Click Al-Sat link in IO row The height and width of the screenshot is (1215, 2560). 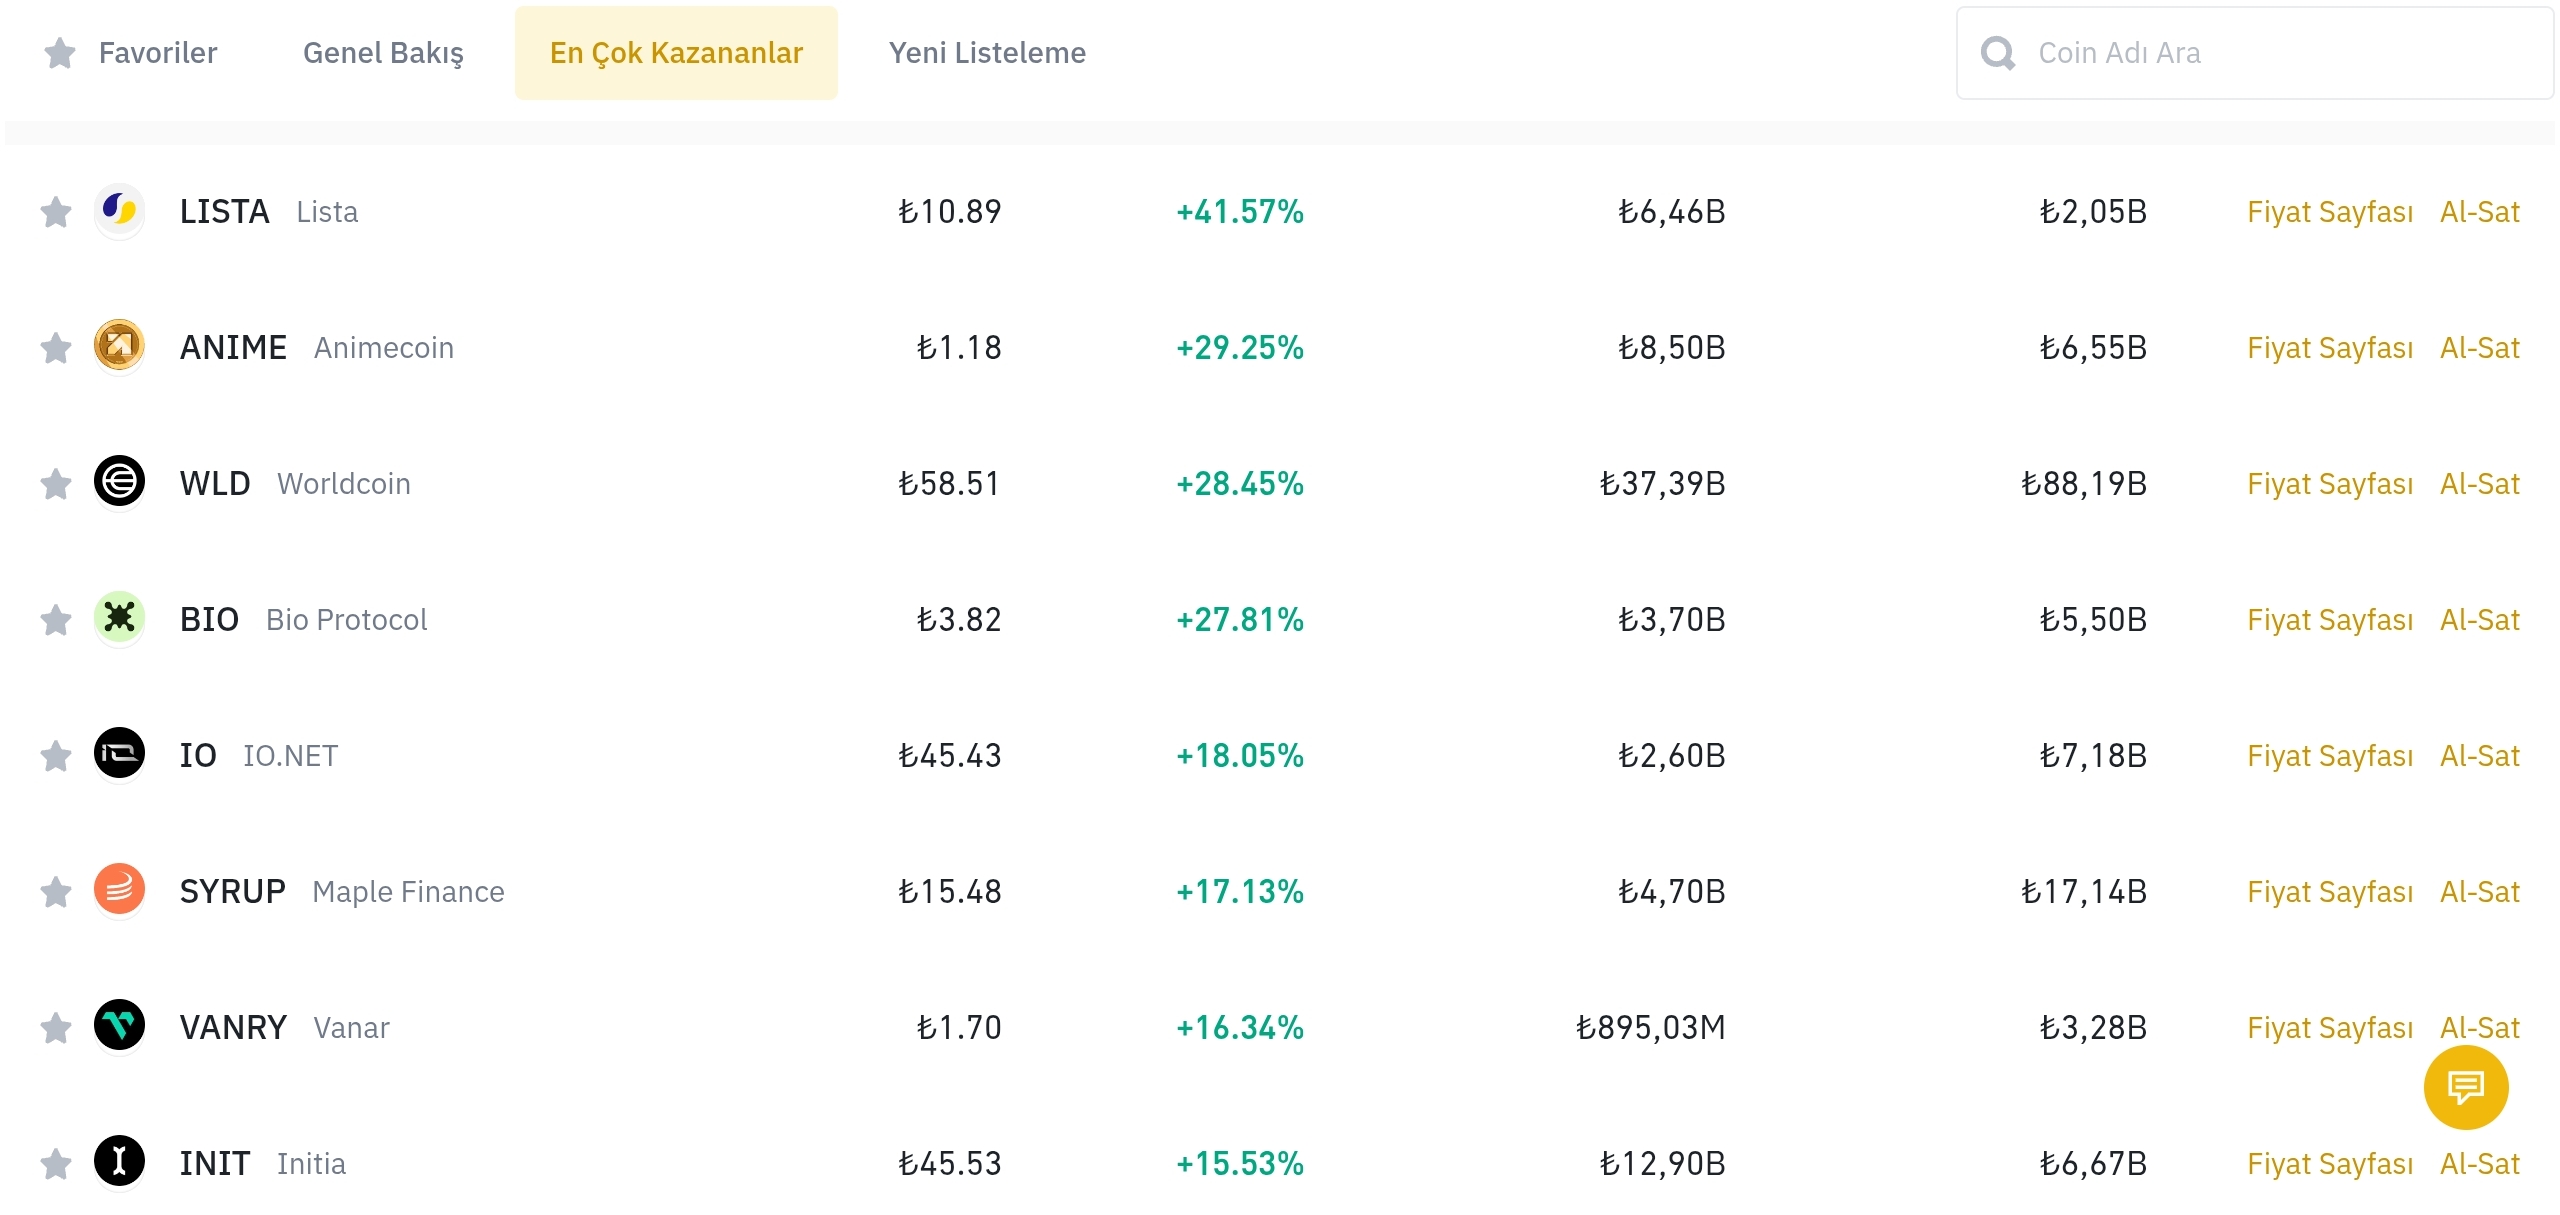(2479, 756)
